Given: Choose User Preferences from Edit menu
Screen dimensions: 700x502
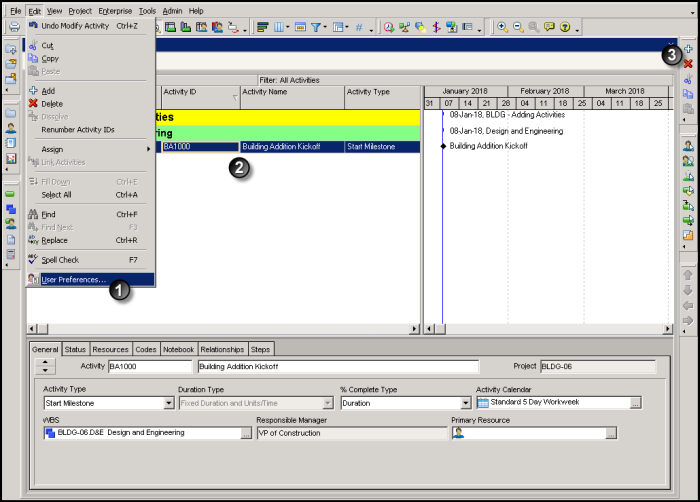Looking at the screenshot, I should click(x=73, y=279).
